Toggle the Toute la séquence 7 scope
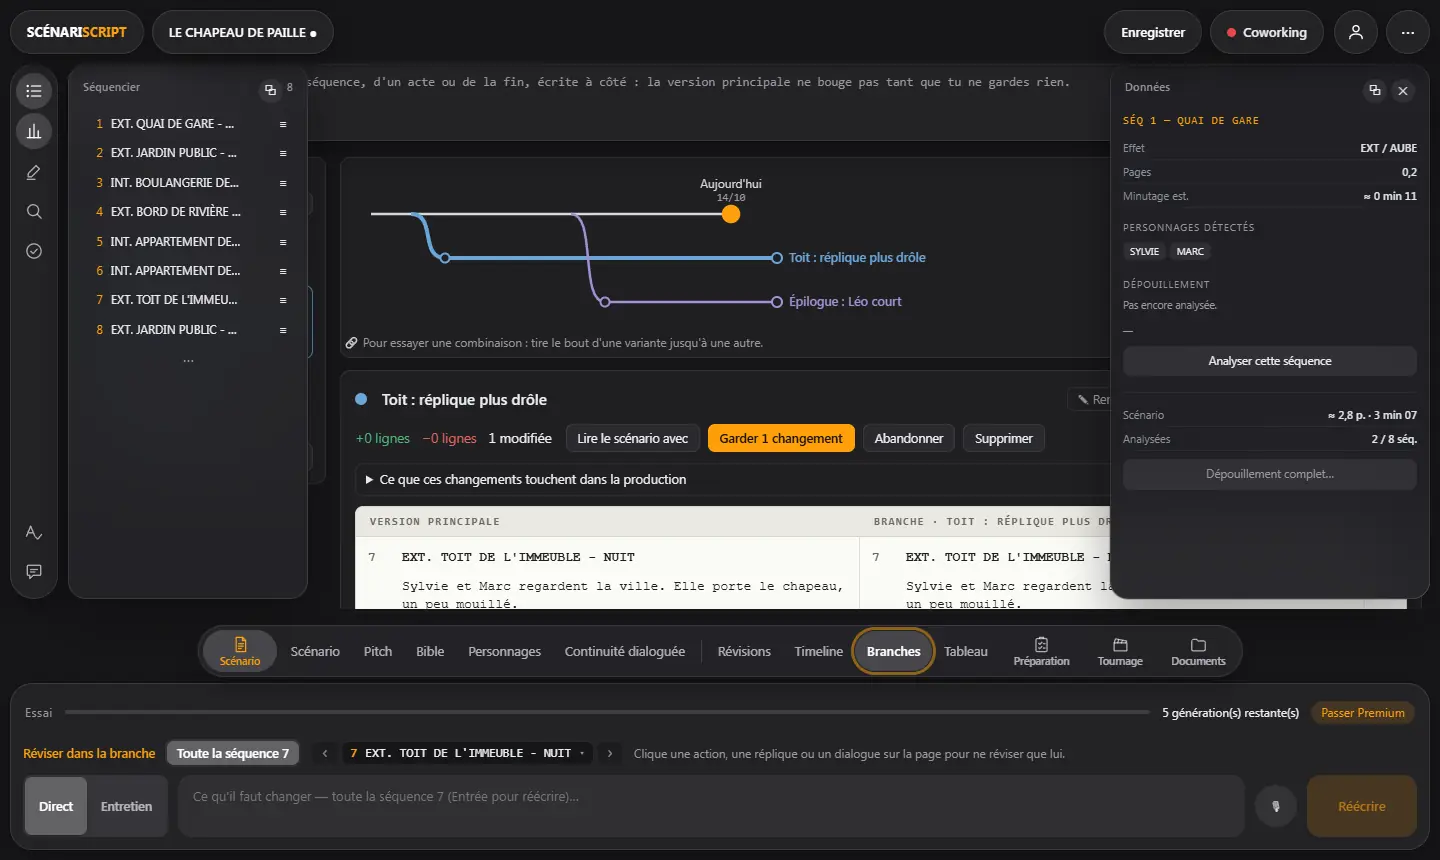Viewport: 1440px width, 860px height. coord(233,753)
